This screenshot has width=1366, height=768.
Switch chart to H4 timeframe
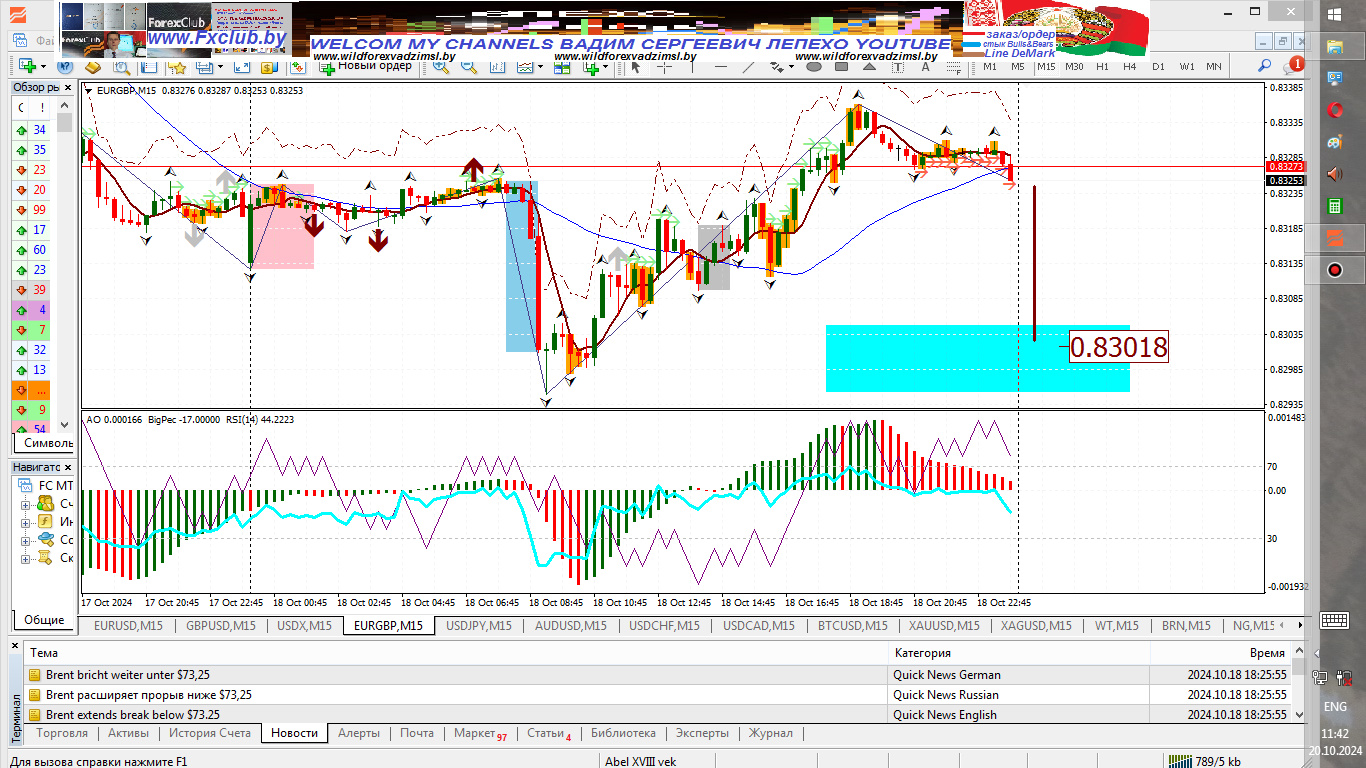(1130, 66)
